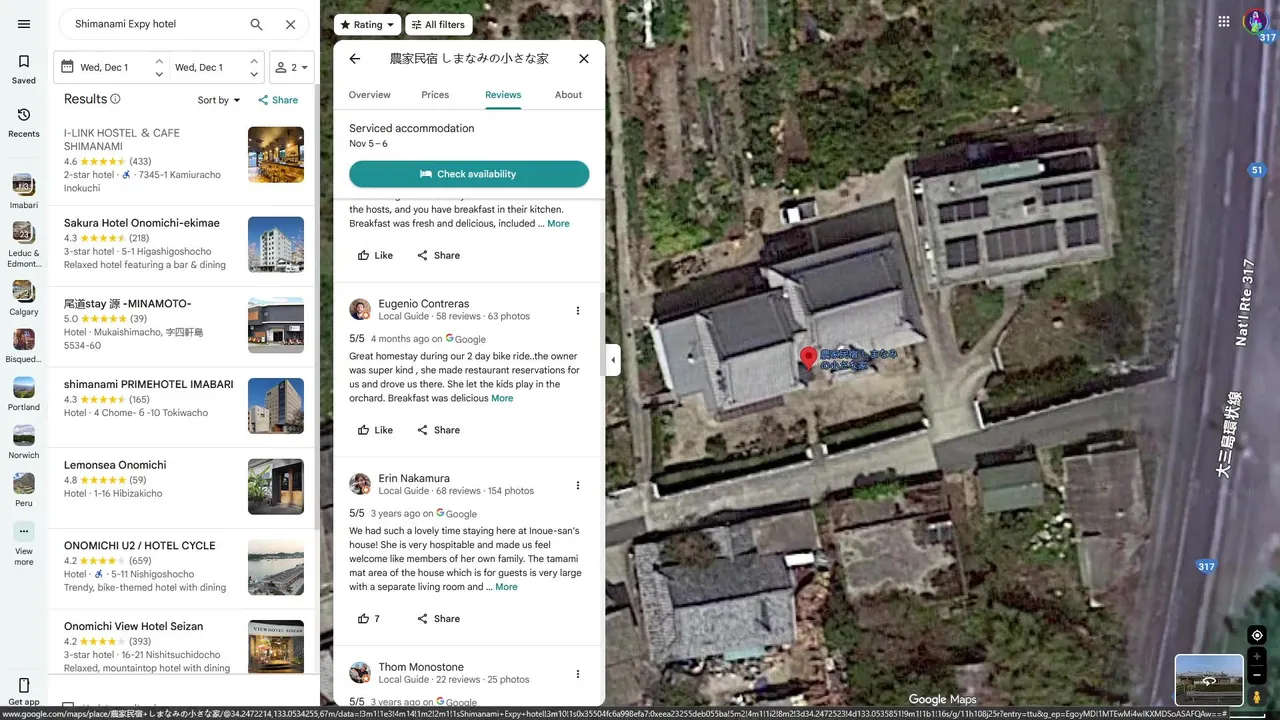1280x720 pixels.
Task: Open Norwich recent place shortcut
Action: (x=24, y=442)
